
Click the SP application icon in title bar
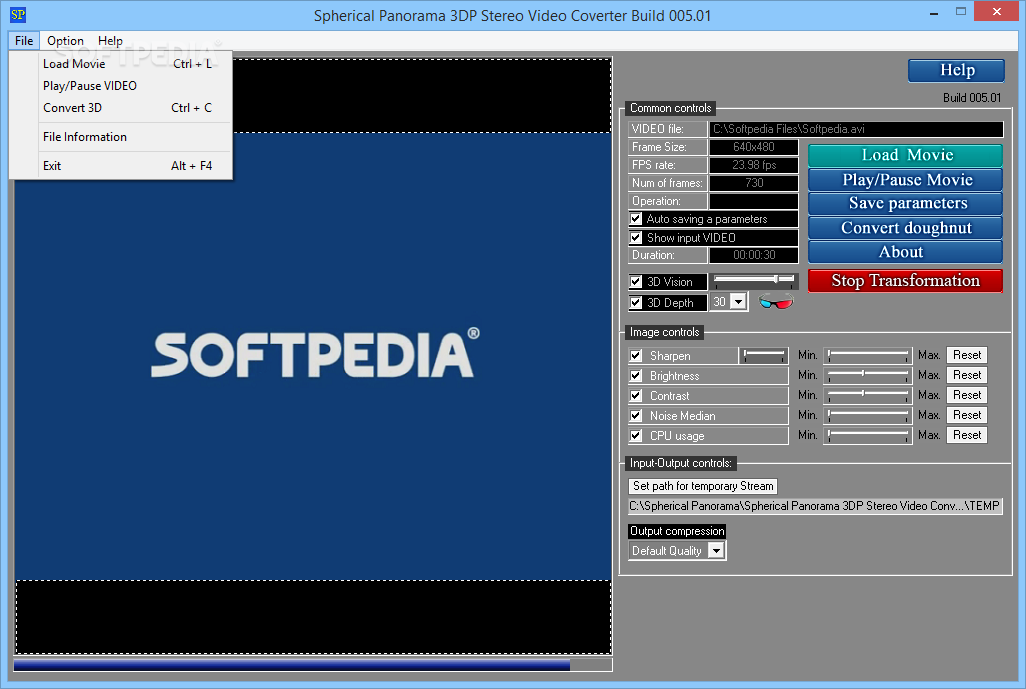point(18,14)
